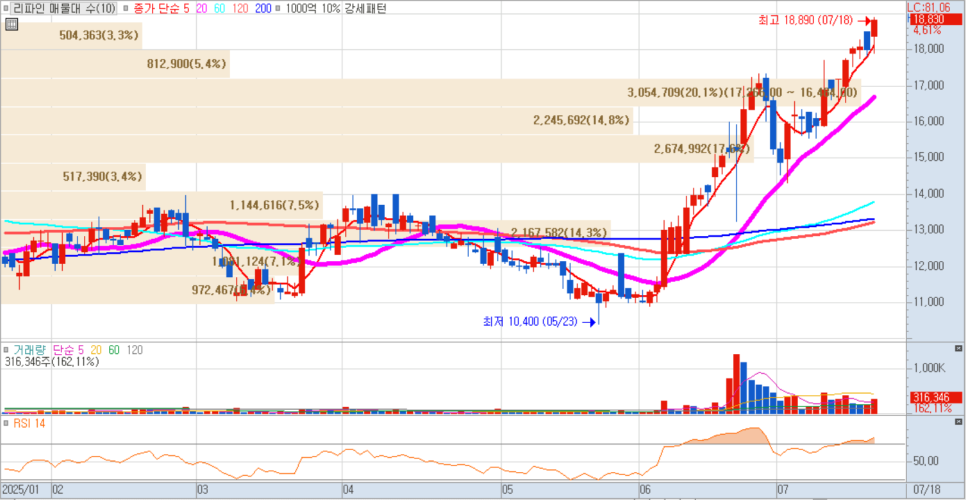Image resolution: width=966 pixels, height=500 pixels.
Task: Click the 18,000 price axis label
Action: [x=928, y=49]
